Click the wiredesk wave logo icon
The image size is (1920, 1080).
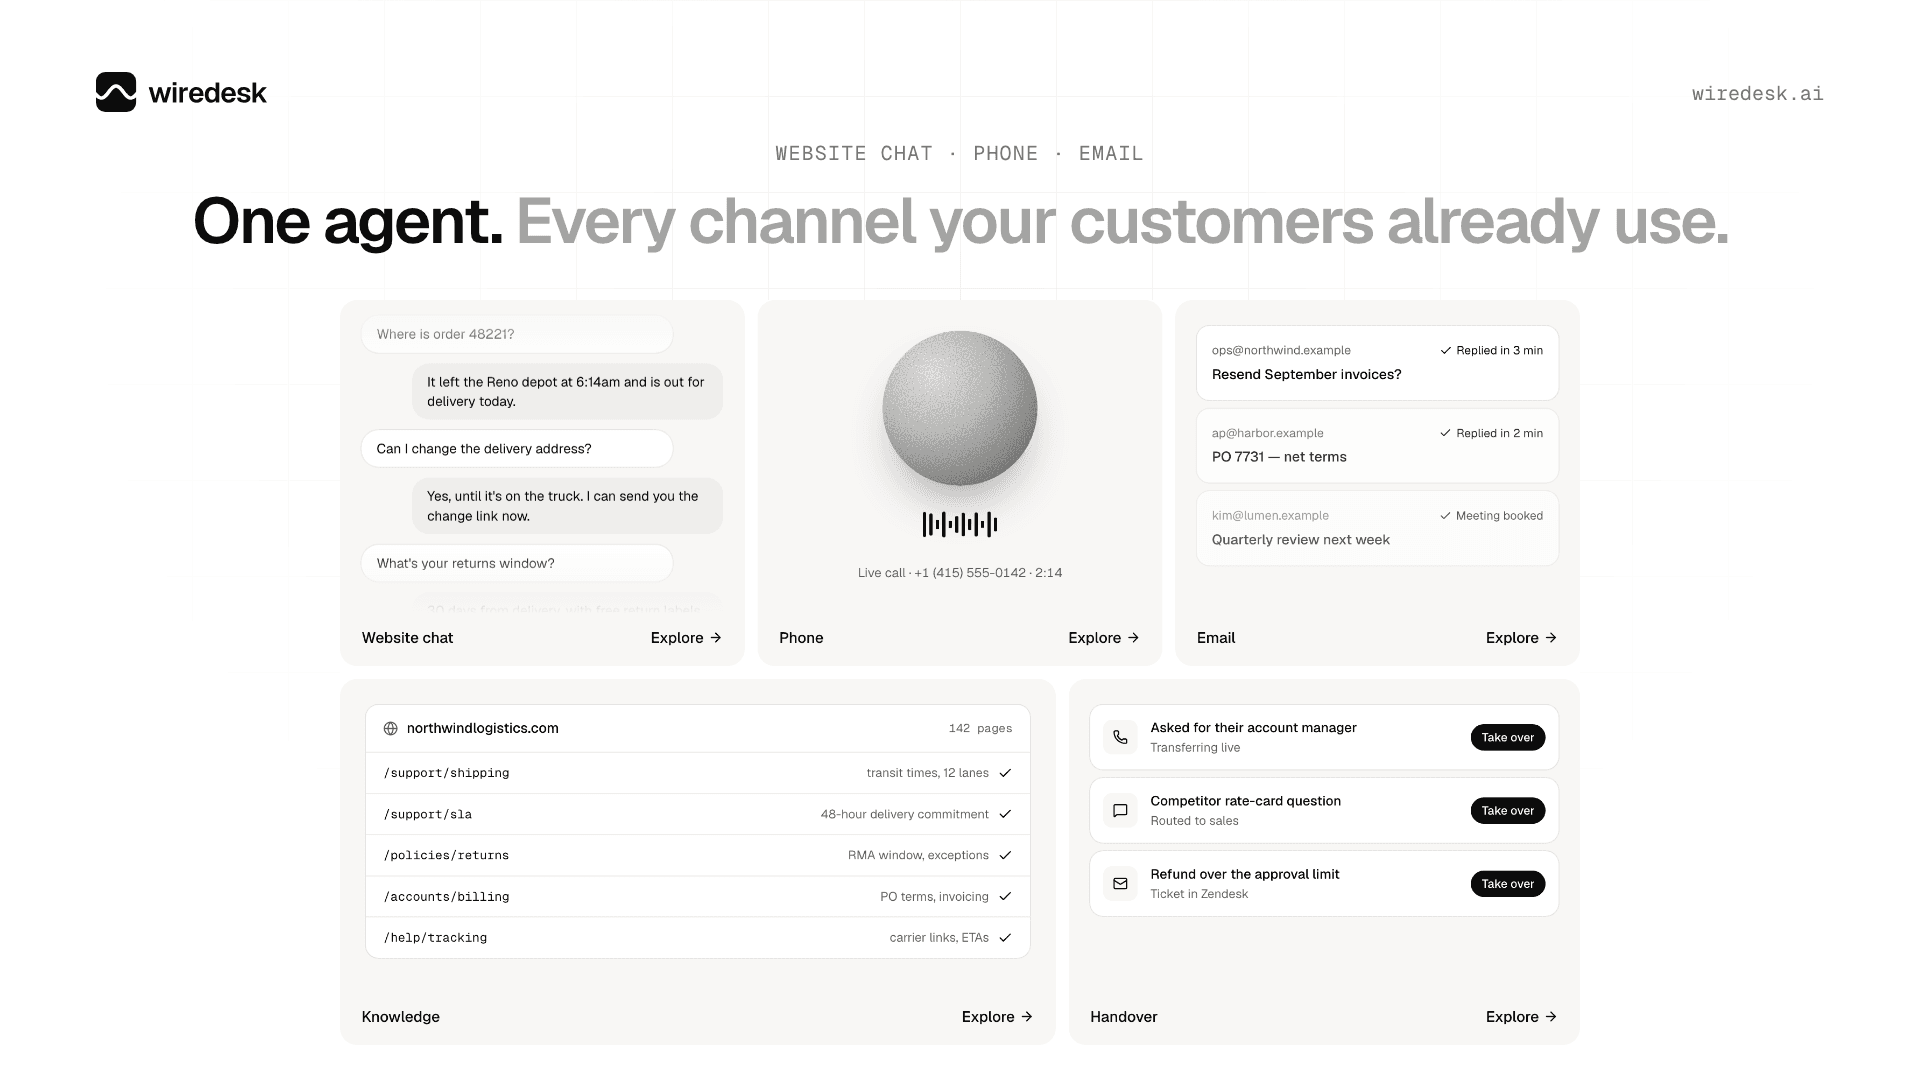pyautogui.click(x=116, y=92)
